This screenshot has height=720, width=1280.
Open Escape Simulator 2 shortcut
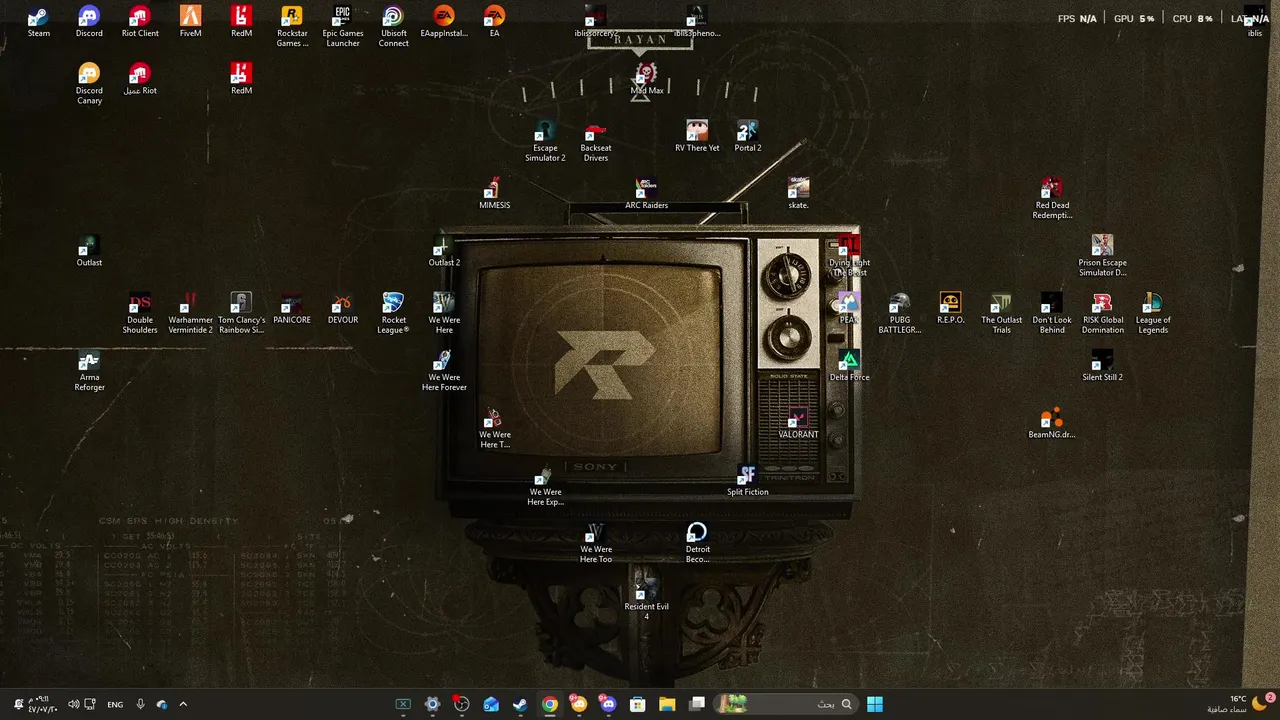pyautogui.click(x=545, y=141)
